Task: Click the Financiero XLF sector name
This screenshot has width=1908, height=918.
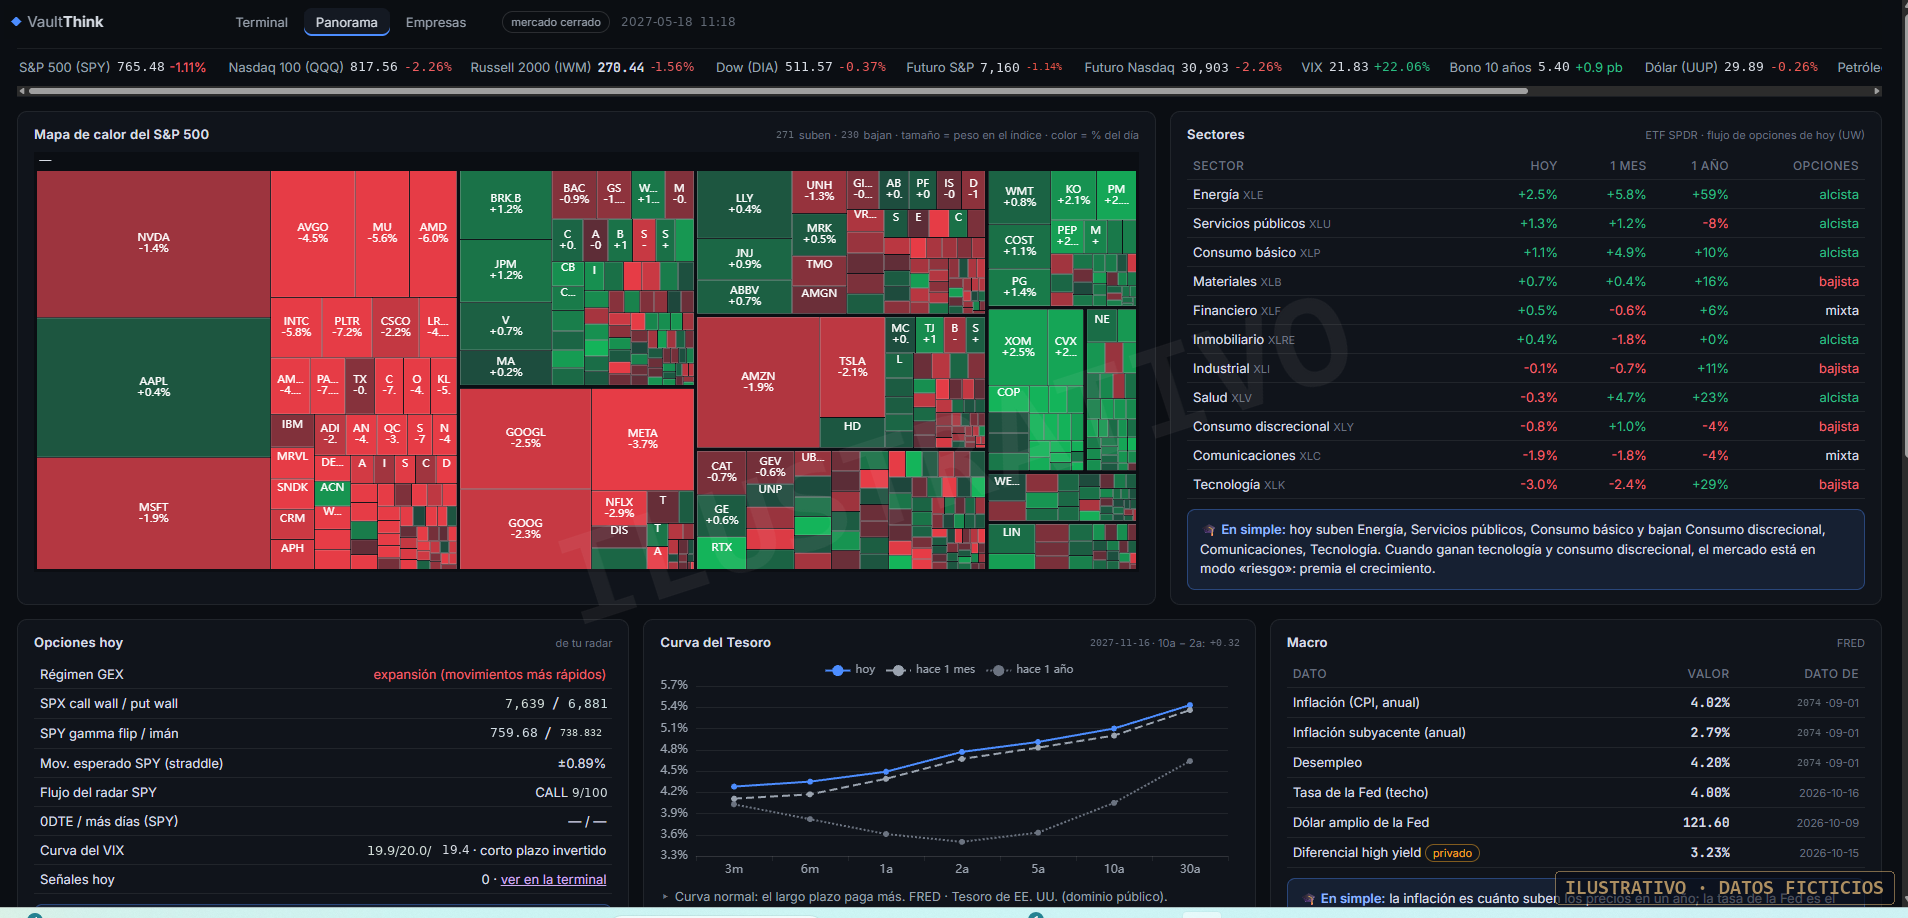Action: click(1236, 311)
